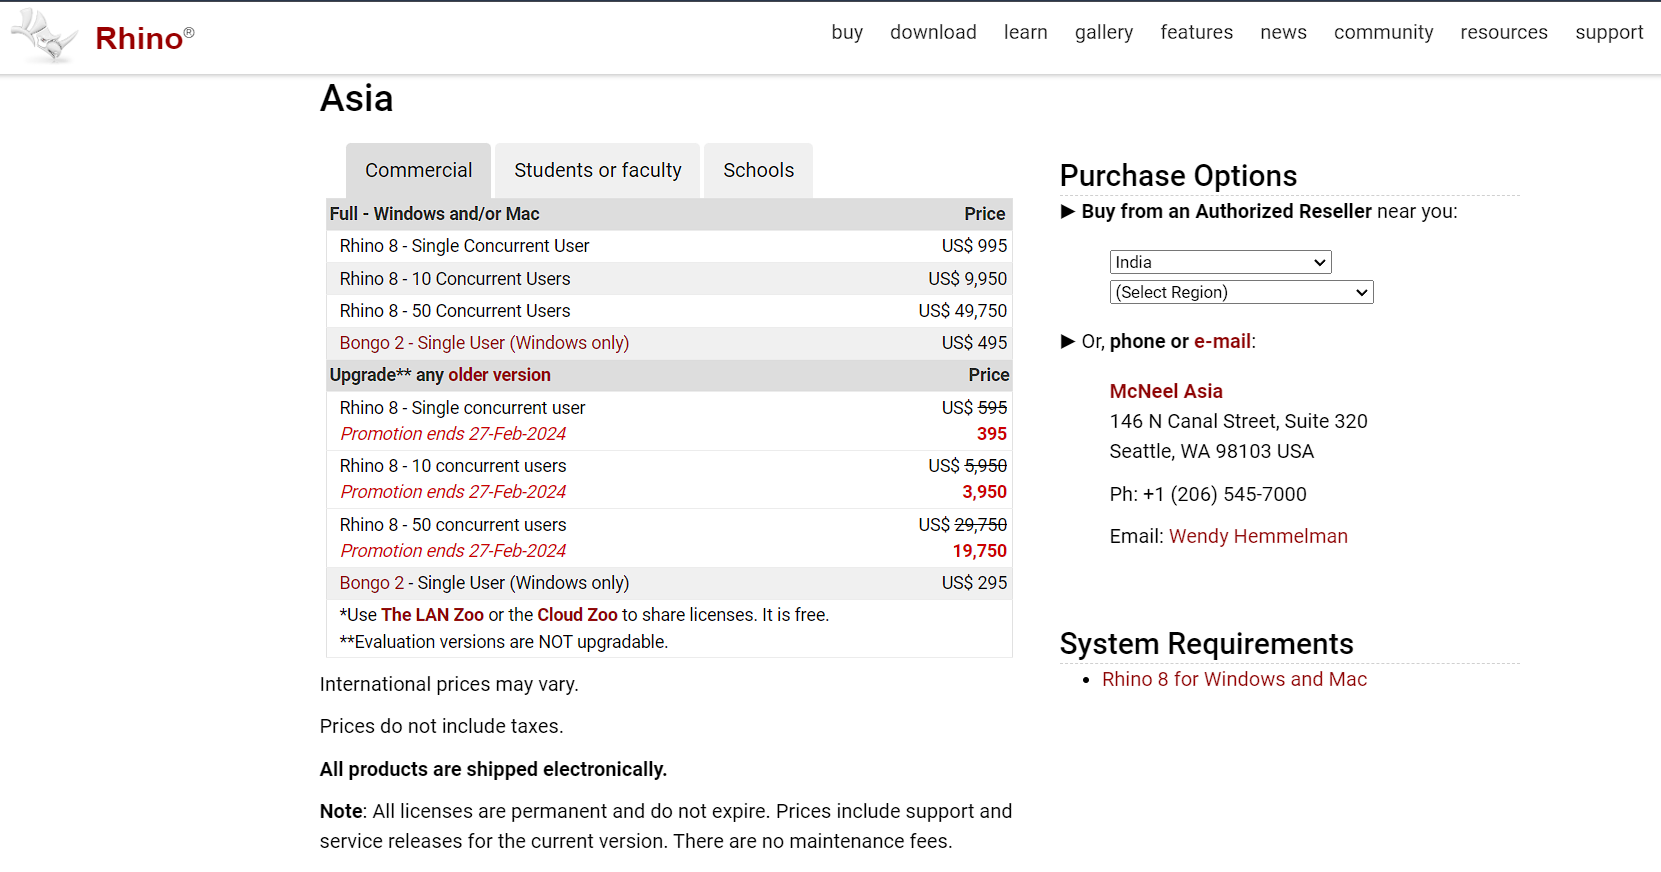Go to the community page
The width and height of the screenshot is (1661, 872).
point(1384,32)
